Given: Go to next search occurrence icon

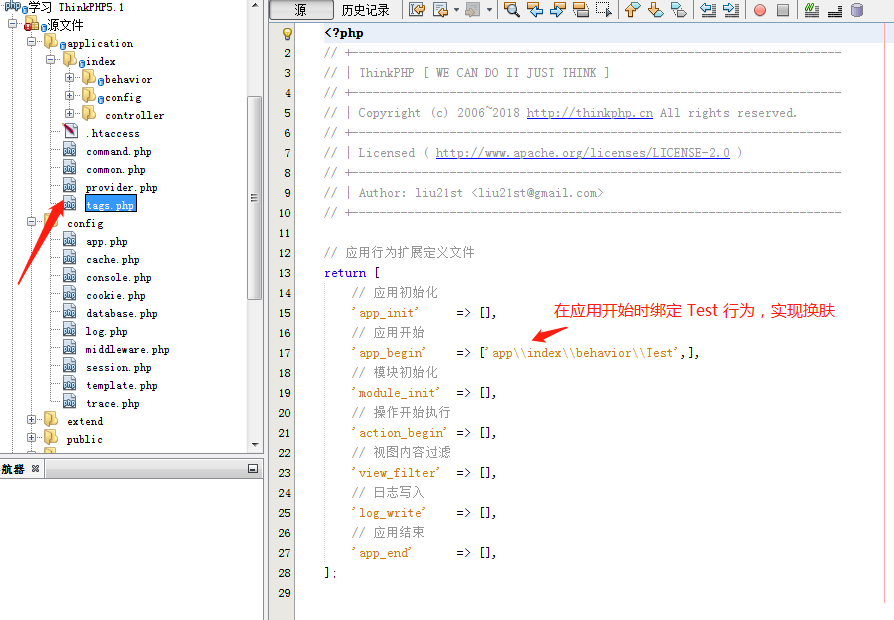Looking at the screenshot, I should pyautogui.click(x=558, y=10).
